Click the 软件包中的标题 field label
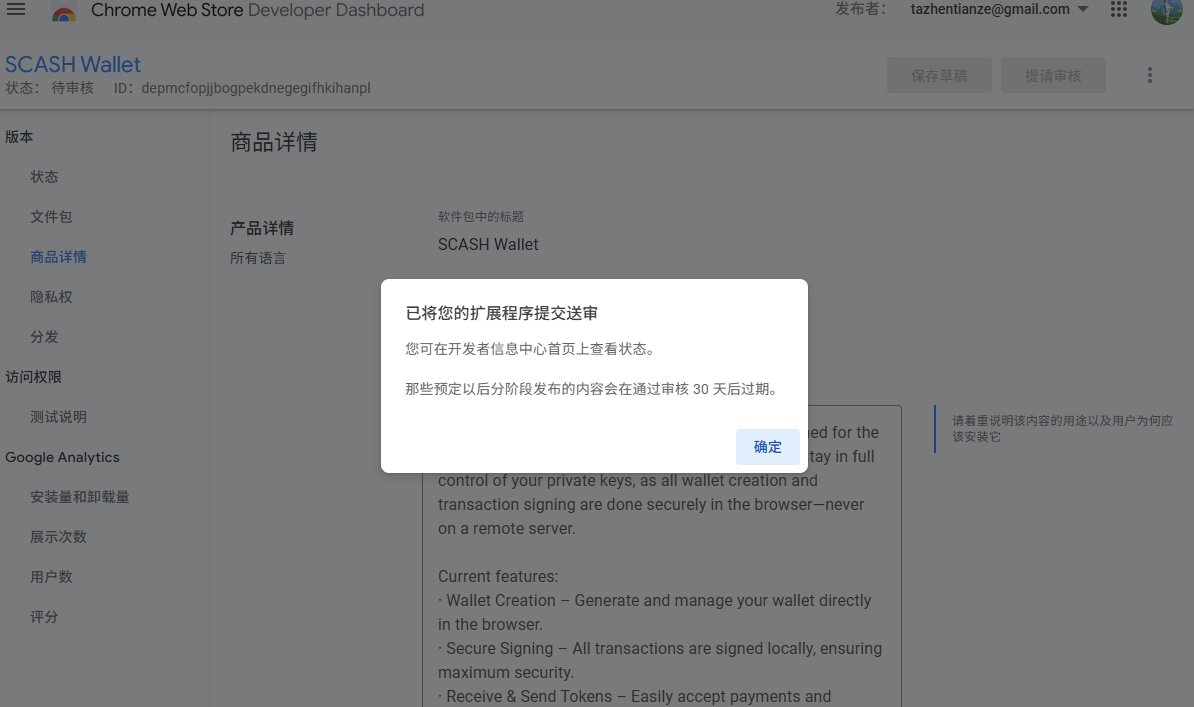Image resolution: width=1194 pixels, height=707 pixels. tap(480, 216)
